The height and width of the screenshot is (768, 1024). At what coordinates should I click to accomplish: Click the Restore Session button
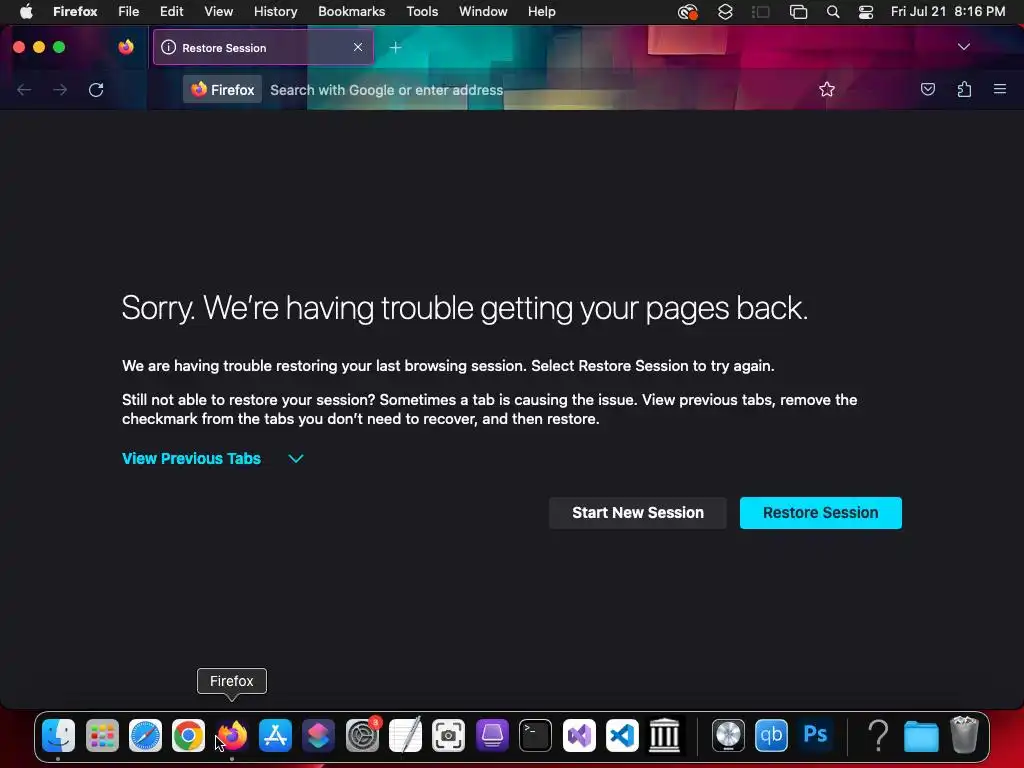click(x=820, y=513)
